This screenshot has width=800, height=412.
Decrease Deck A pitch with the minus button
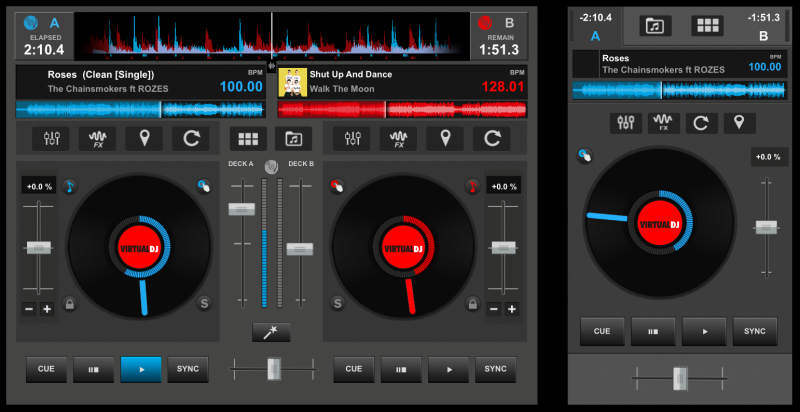[x=29, y=308]
